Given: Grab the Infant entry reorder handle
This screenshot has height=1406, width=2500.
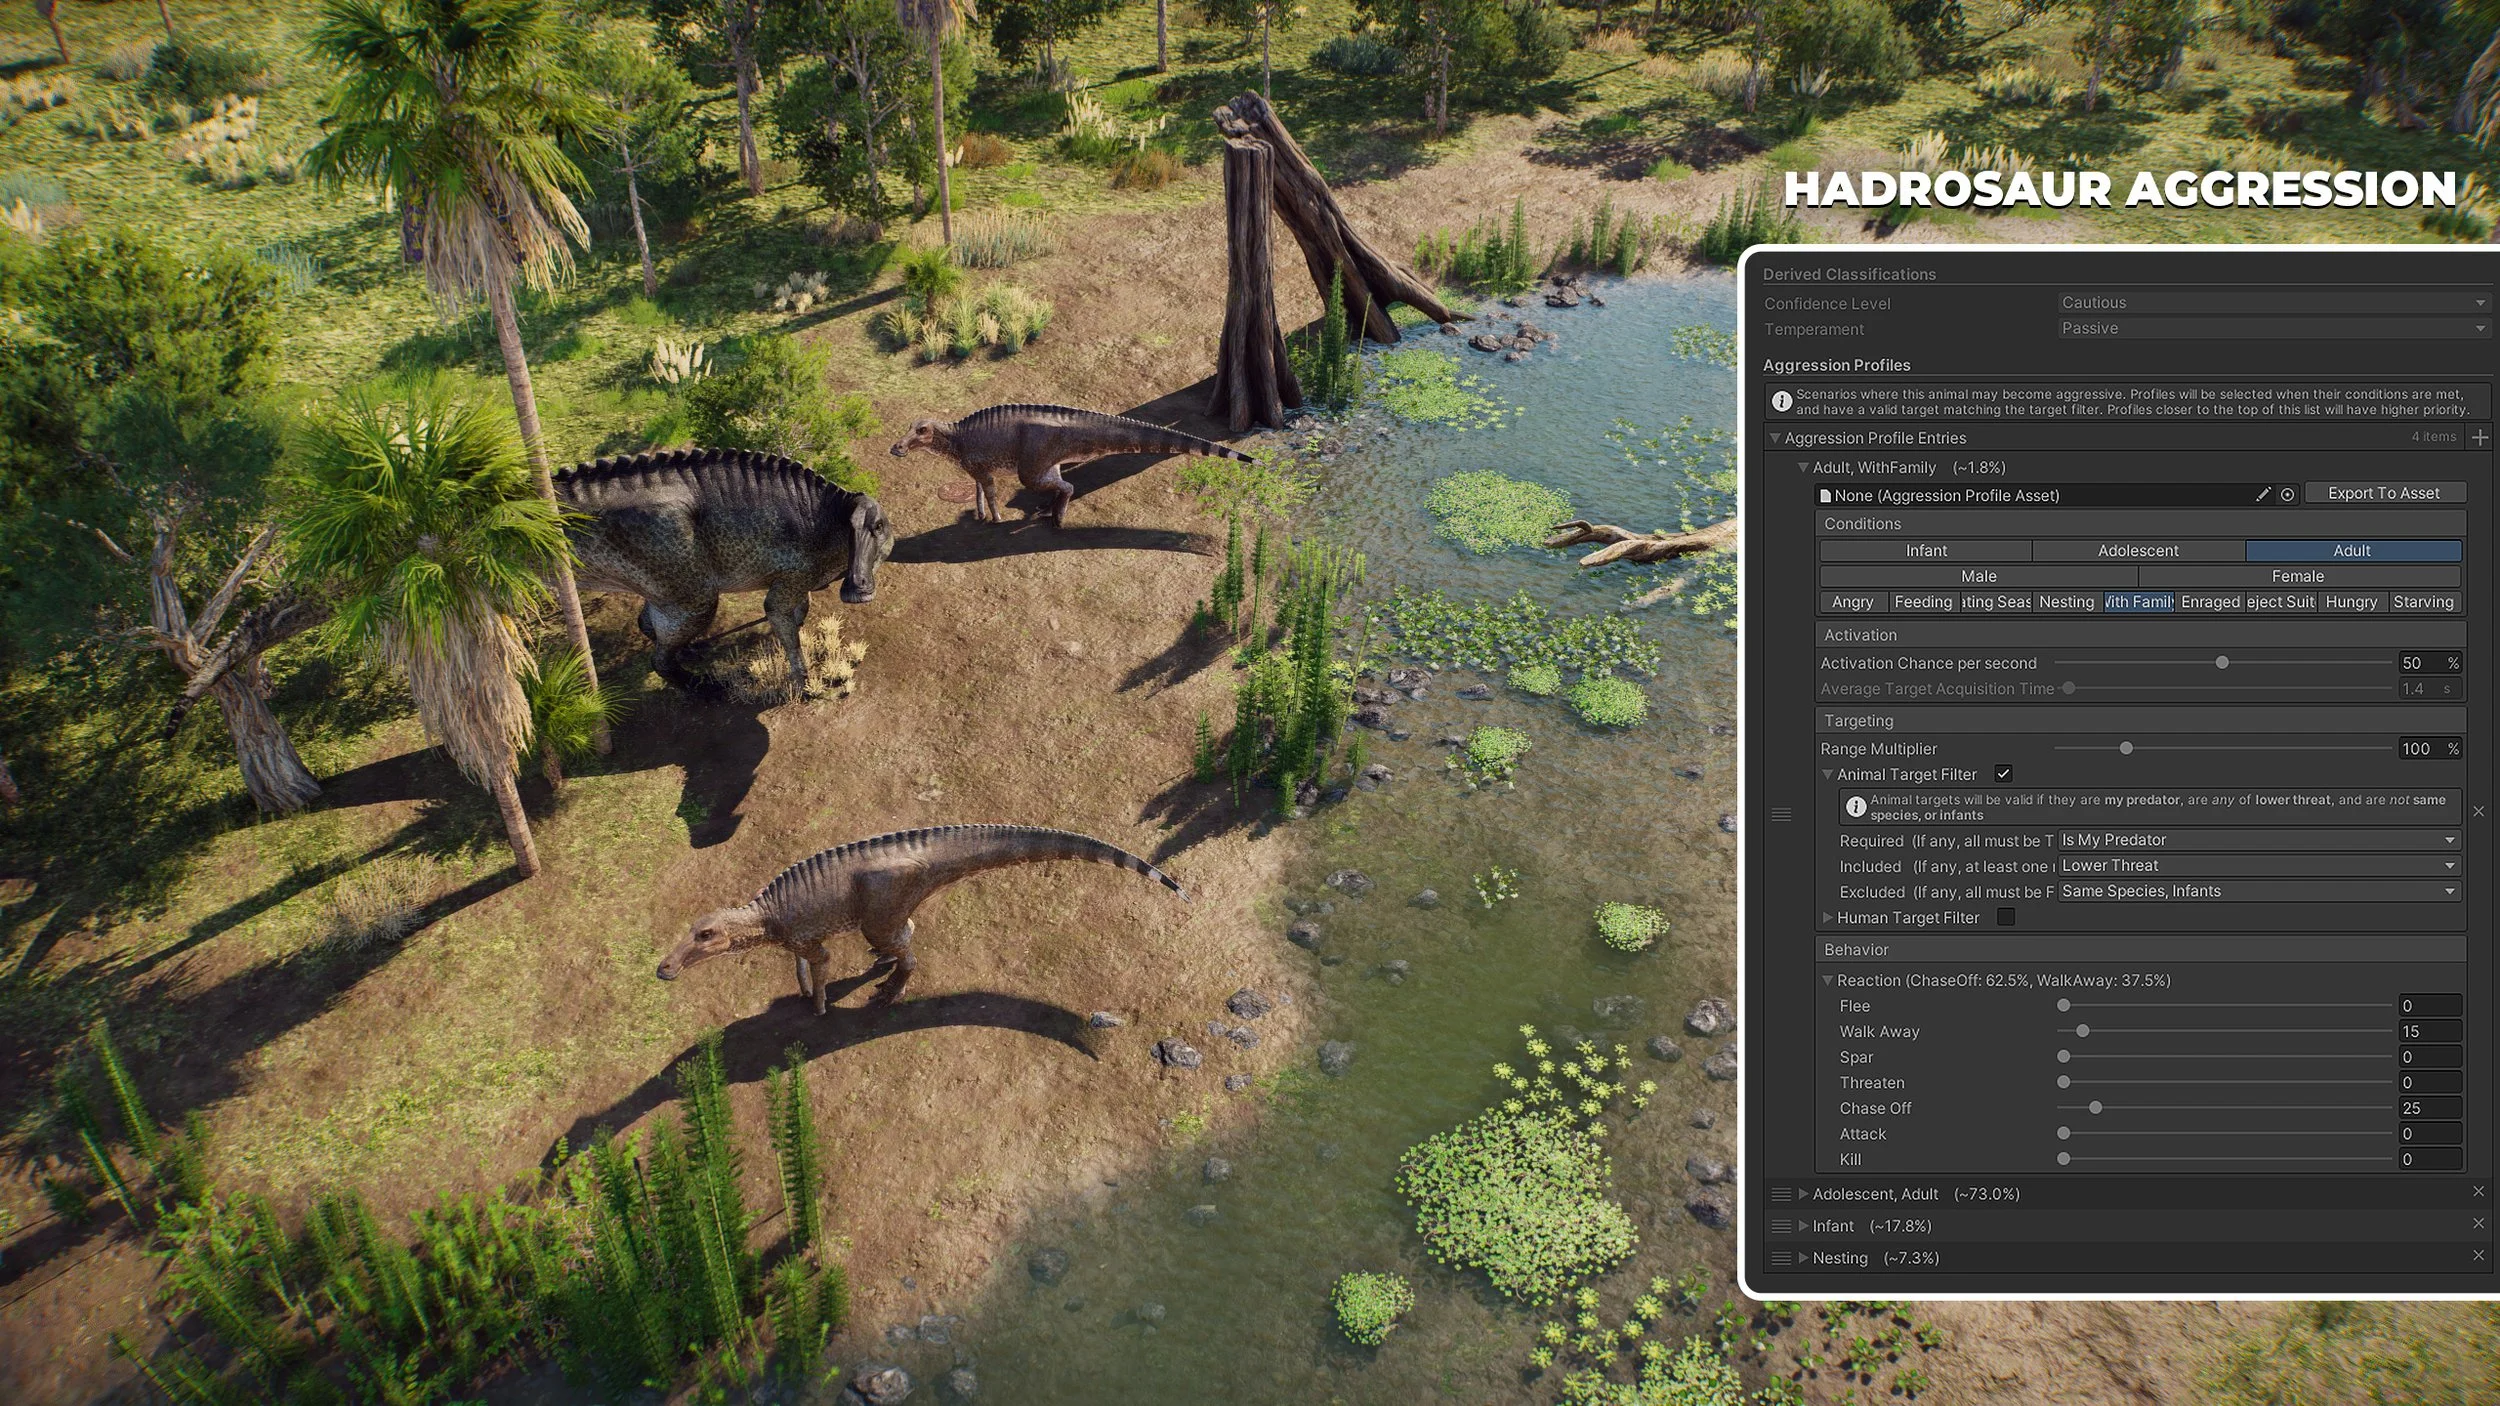Looking at the screenshot, I should pyautogui.click(x=1780, y=1226).
